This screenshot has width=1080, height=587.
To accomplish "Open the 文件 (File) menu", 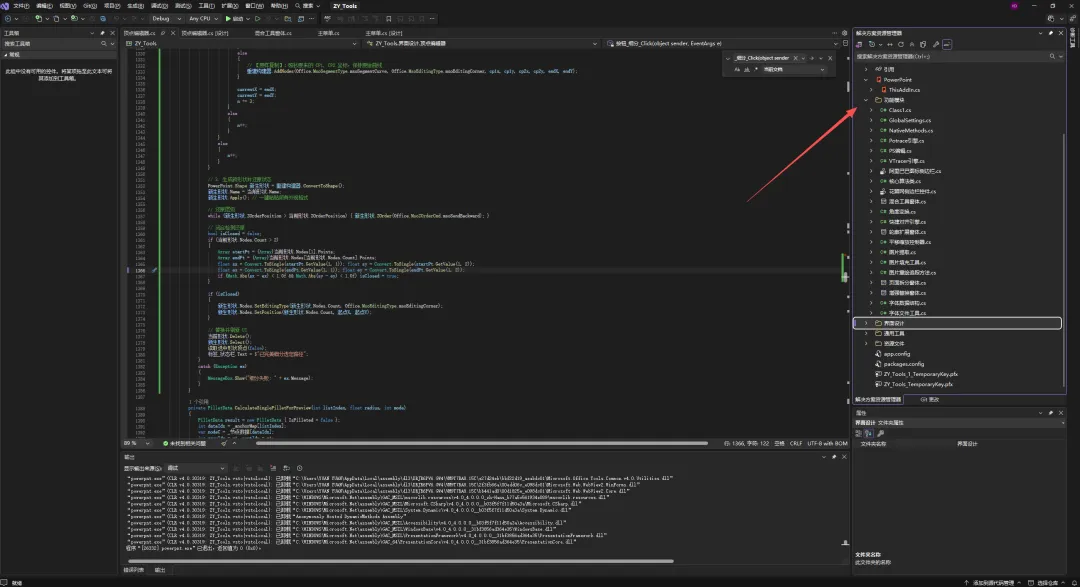I will click(x=21, y=6).
